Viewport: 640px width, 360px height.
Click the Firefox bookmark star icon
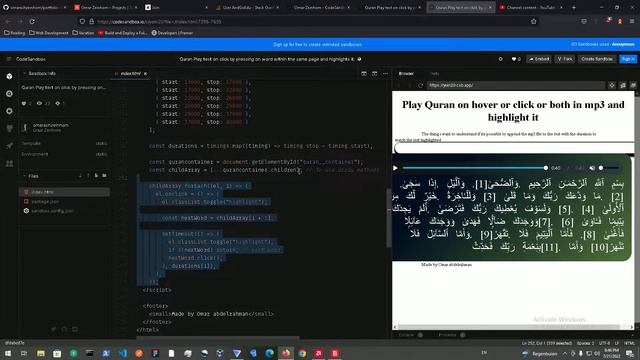point(533,21)
